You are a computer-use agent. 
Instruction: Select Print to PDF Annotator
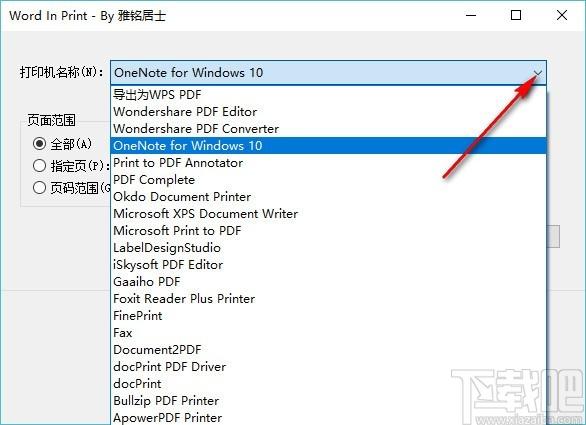(x=329, y=163)
